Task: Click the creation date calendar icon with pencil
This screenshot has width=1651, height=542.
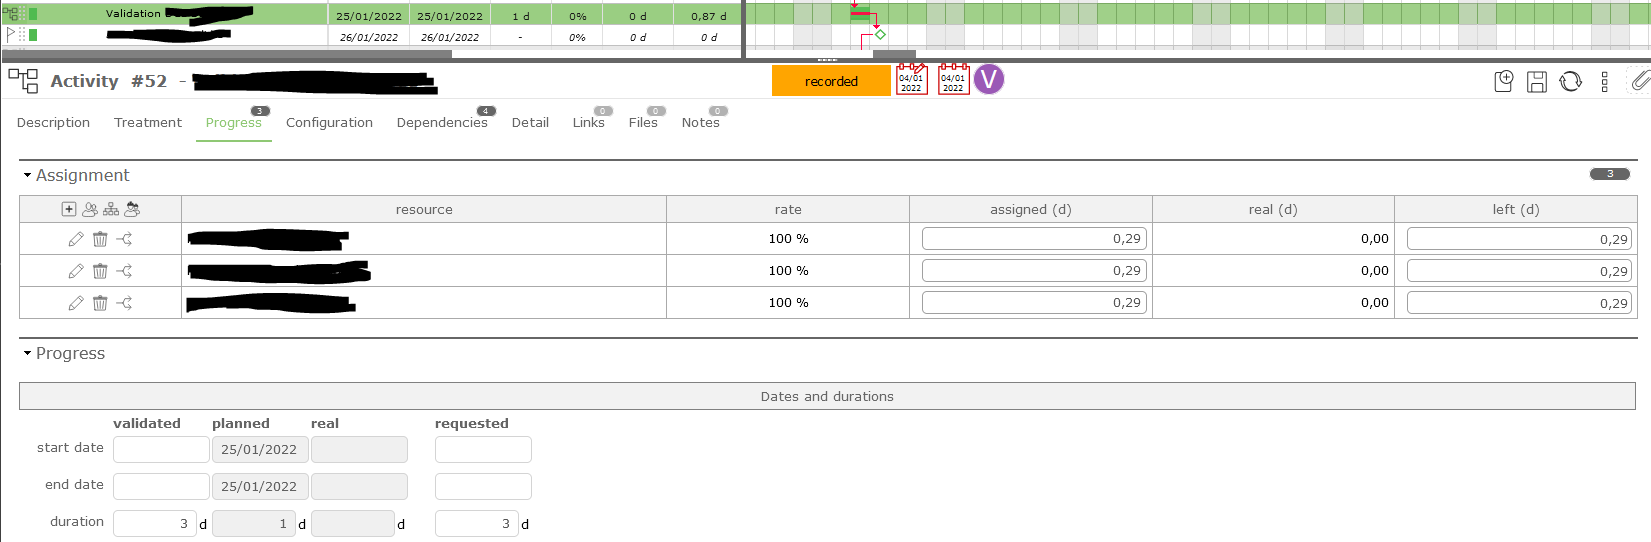Action: [911, 80]
